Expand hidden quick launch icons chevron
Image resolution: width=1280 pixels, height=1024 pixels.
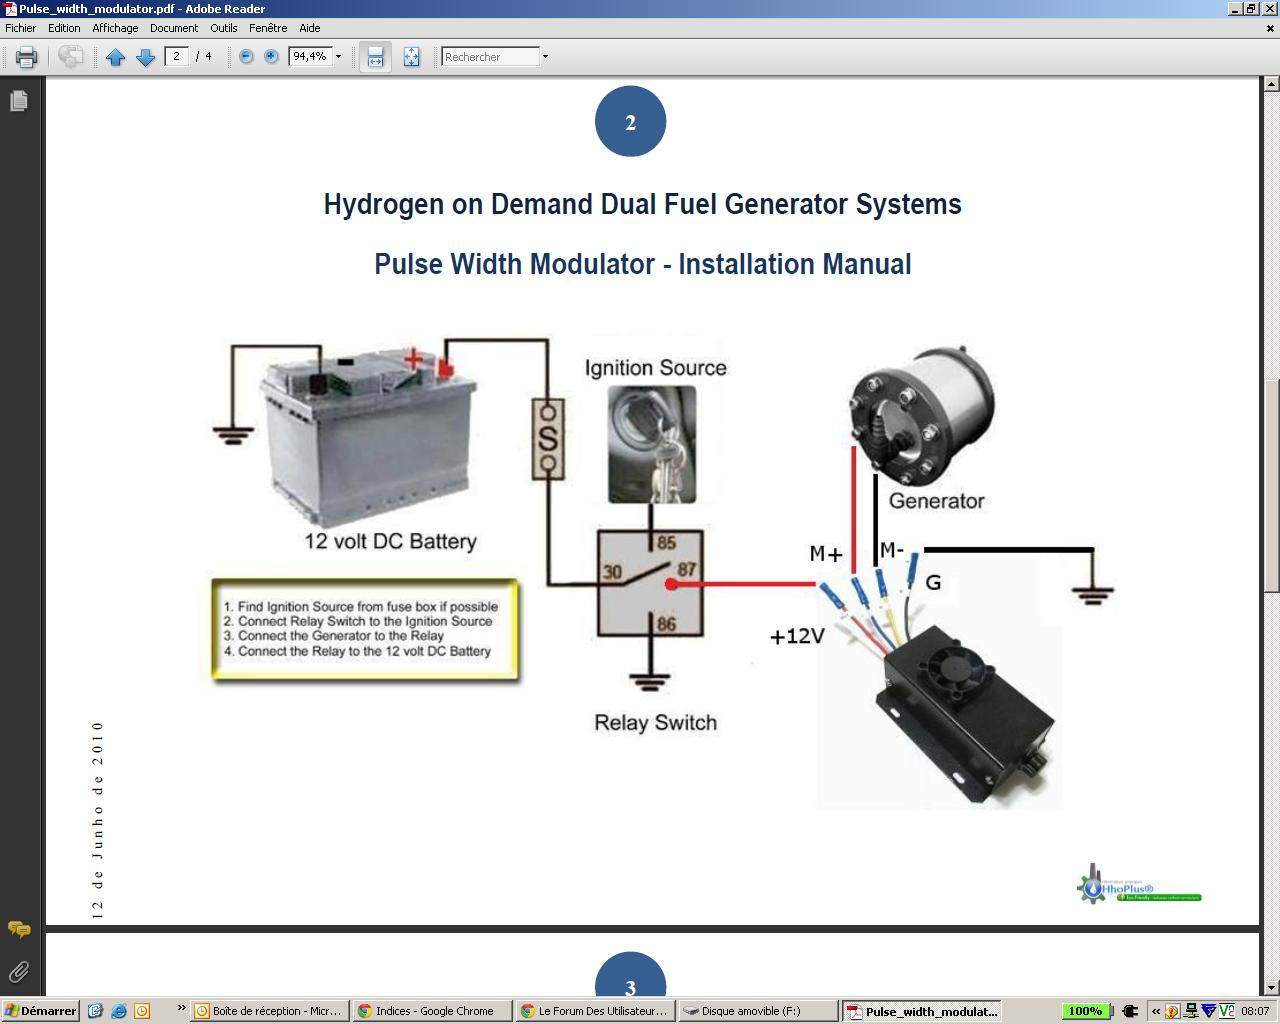(181, 1009)
